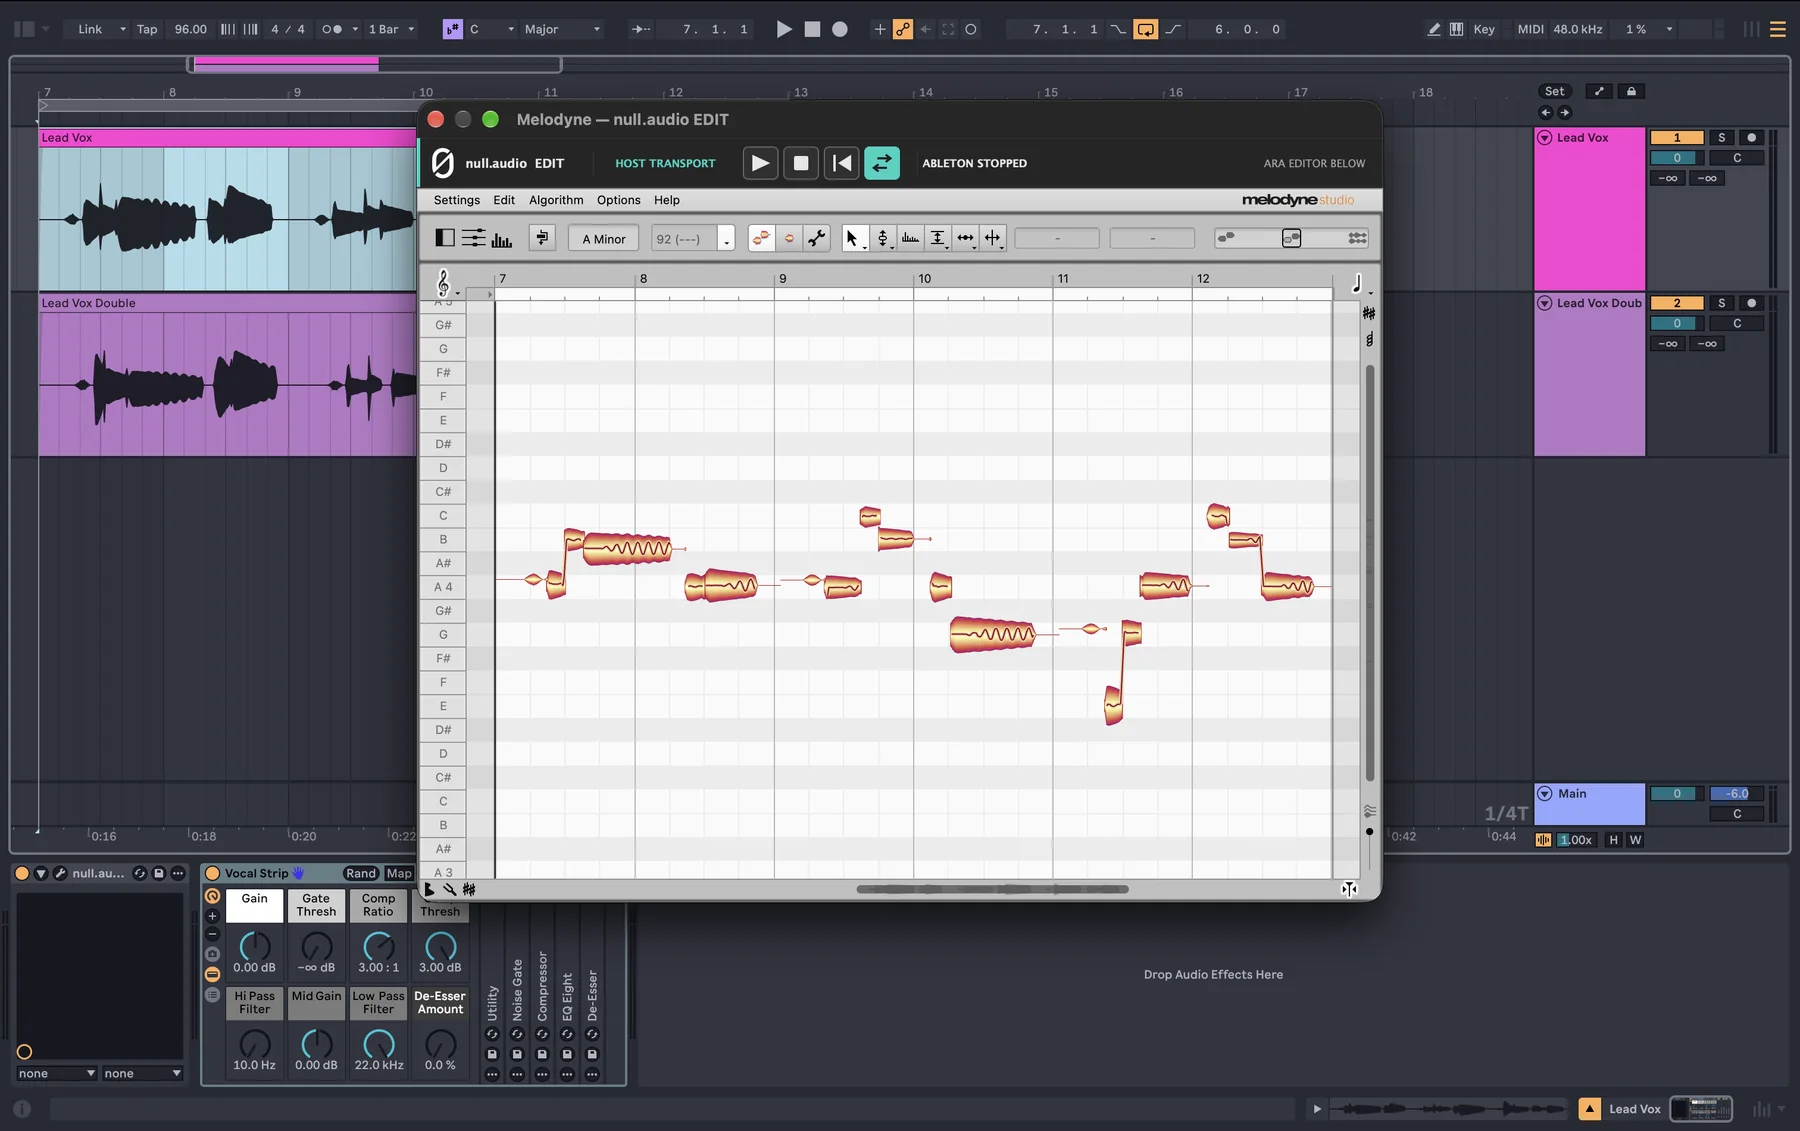Open the root note C dropdown

pos(492,29)
